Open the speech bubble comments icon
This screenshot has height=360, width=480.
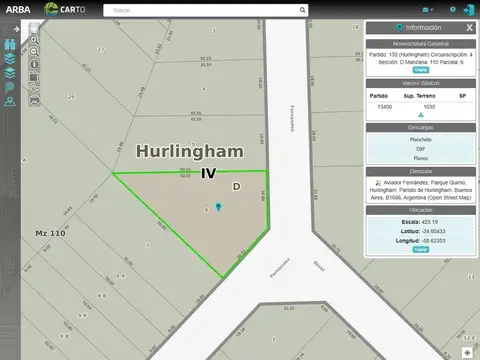click(x=10, y=87)
